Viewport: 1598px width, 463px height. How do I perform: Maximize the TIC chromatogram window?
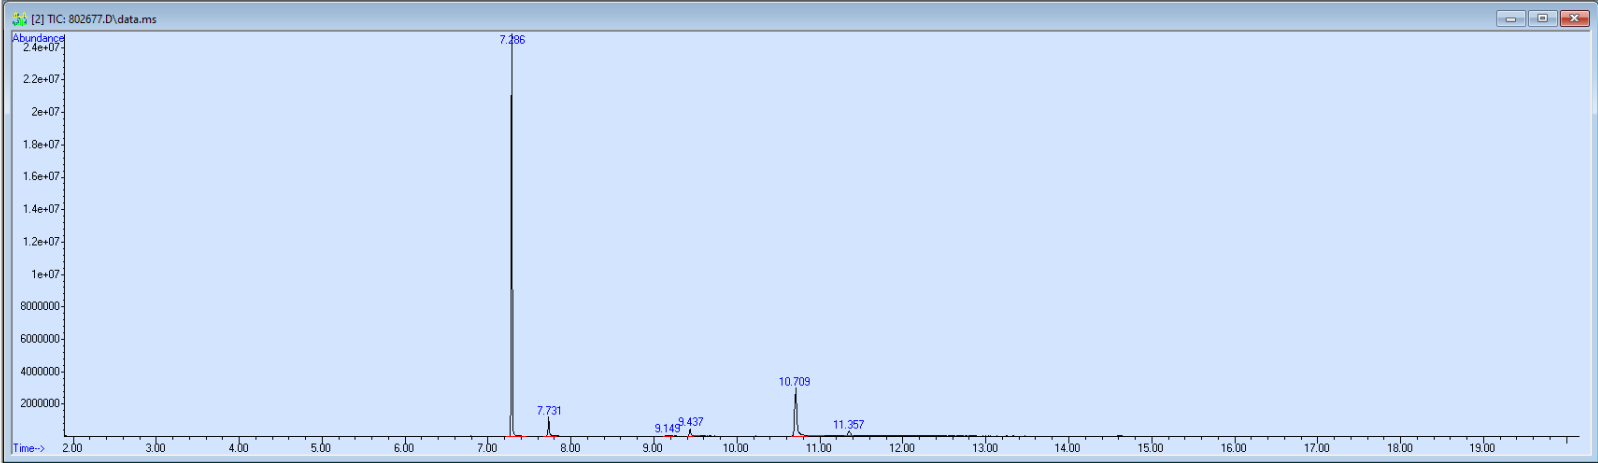[1543, 18]
